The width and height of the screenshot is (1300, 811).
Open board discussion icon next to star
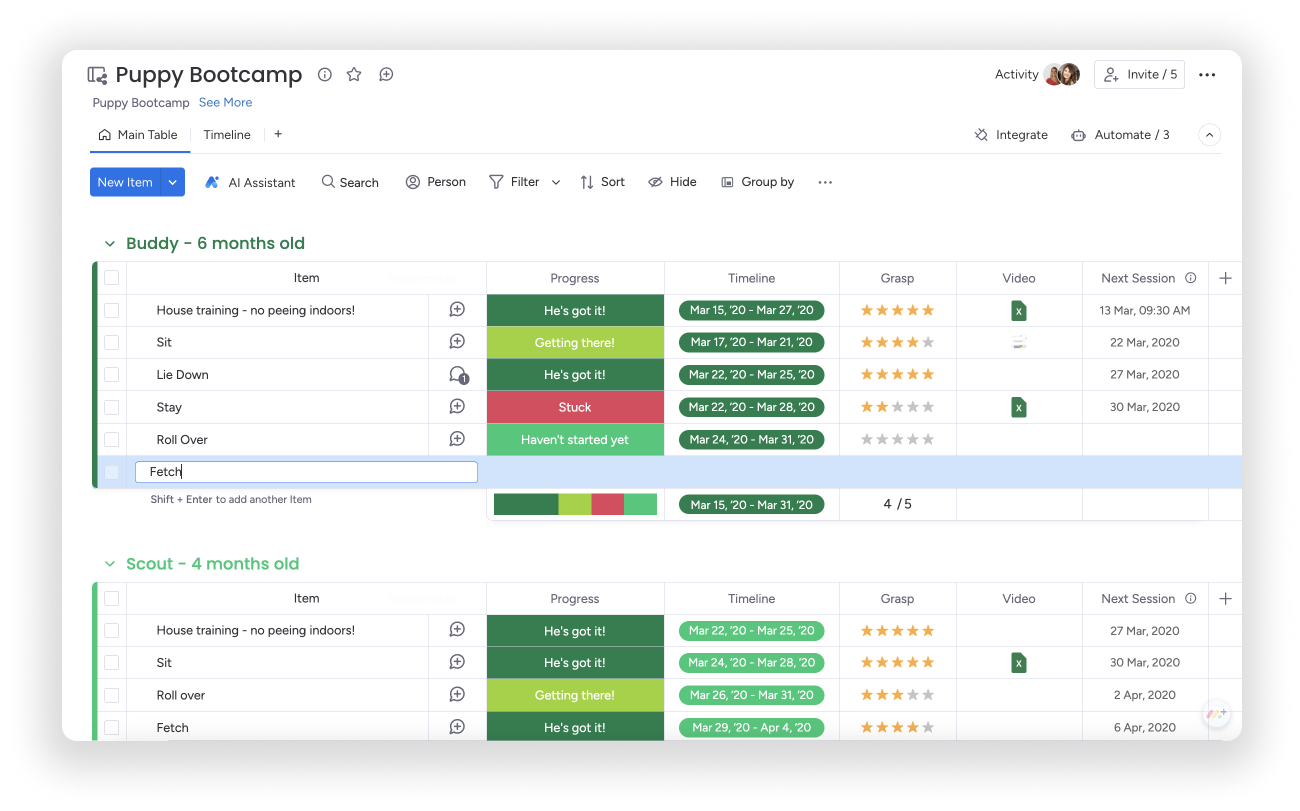click(386, 75)
